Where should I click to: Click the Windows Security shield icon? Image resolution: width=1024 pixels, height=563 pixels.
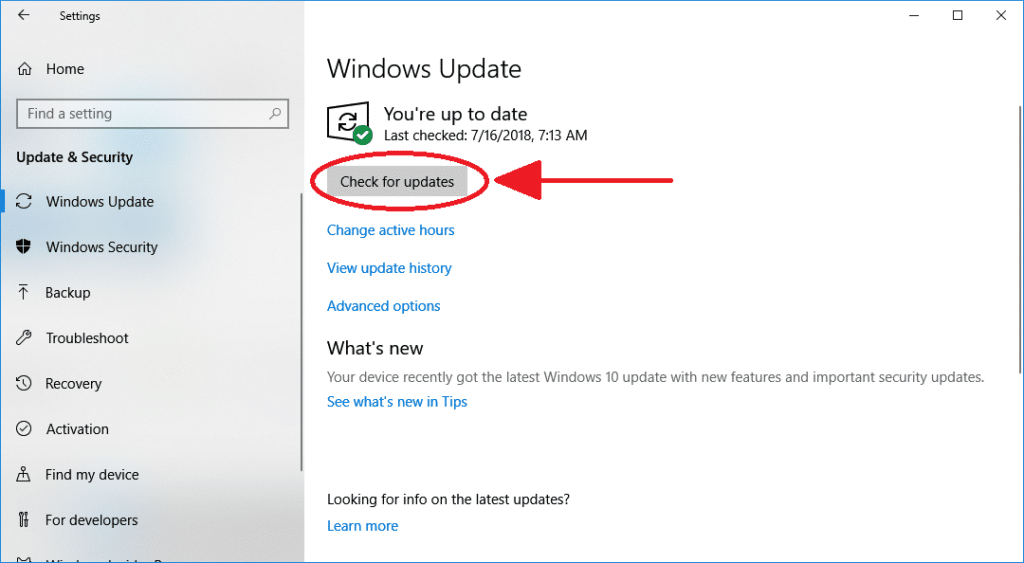click(24, 247)
